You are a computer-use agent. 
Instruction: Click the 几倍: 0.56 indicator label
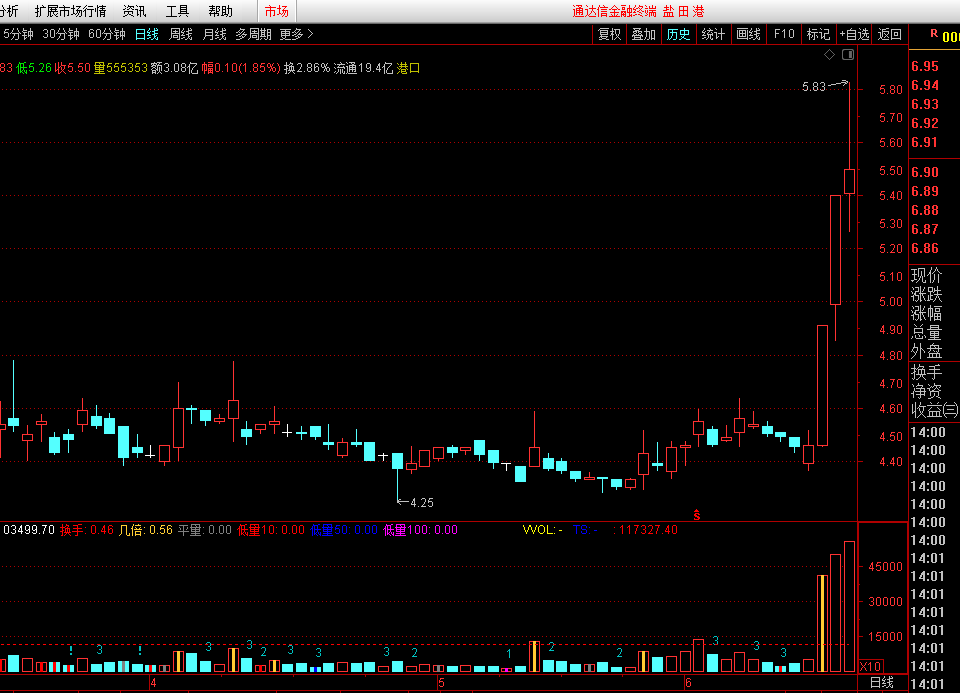pos(145,530)
